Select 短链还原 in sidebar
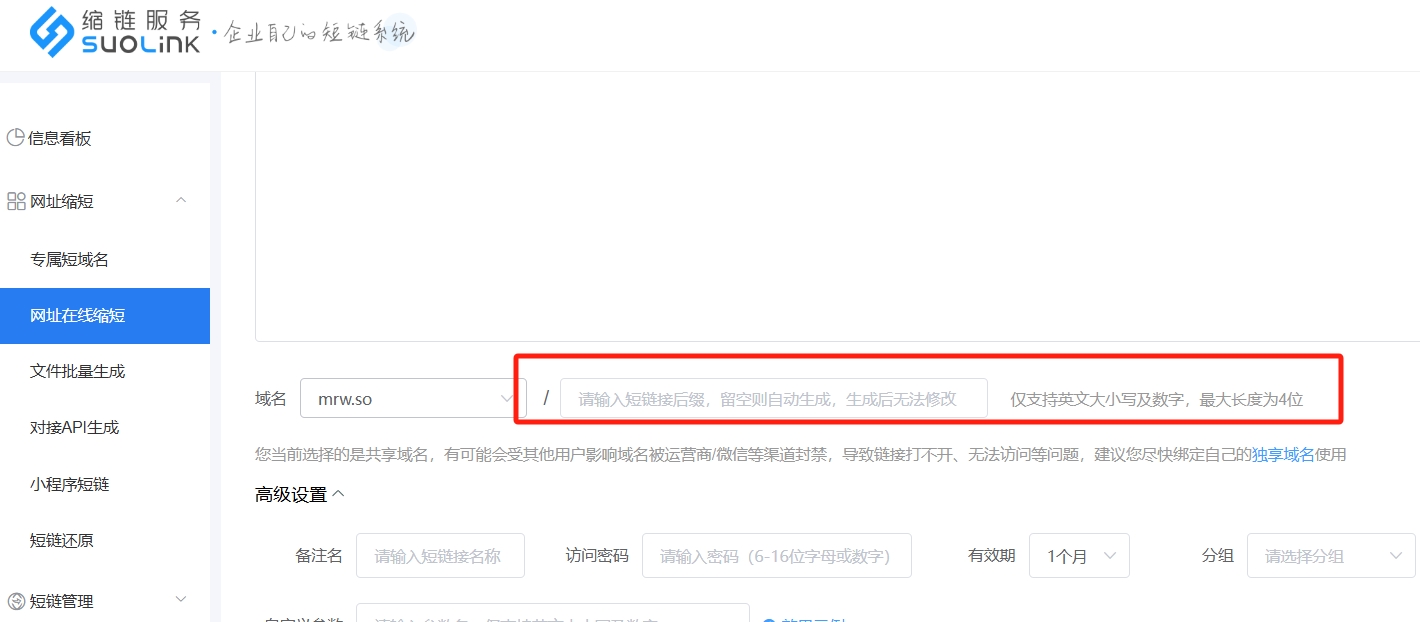The image size is (1420, 622). click(62, 541)
